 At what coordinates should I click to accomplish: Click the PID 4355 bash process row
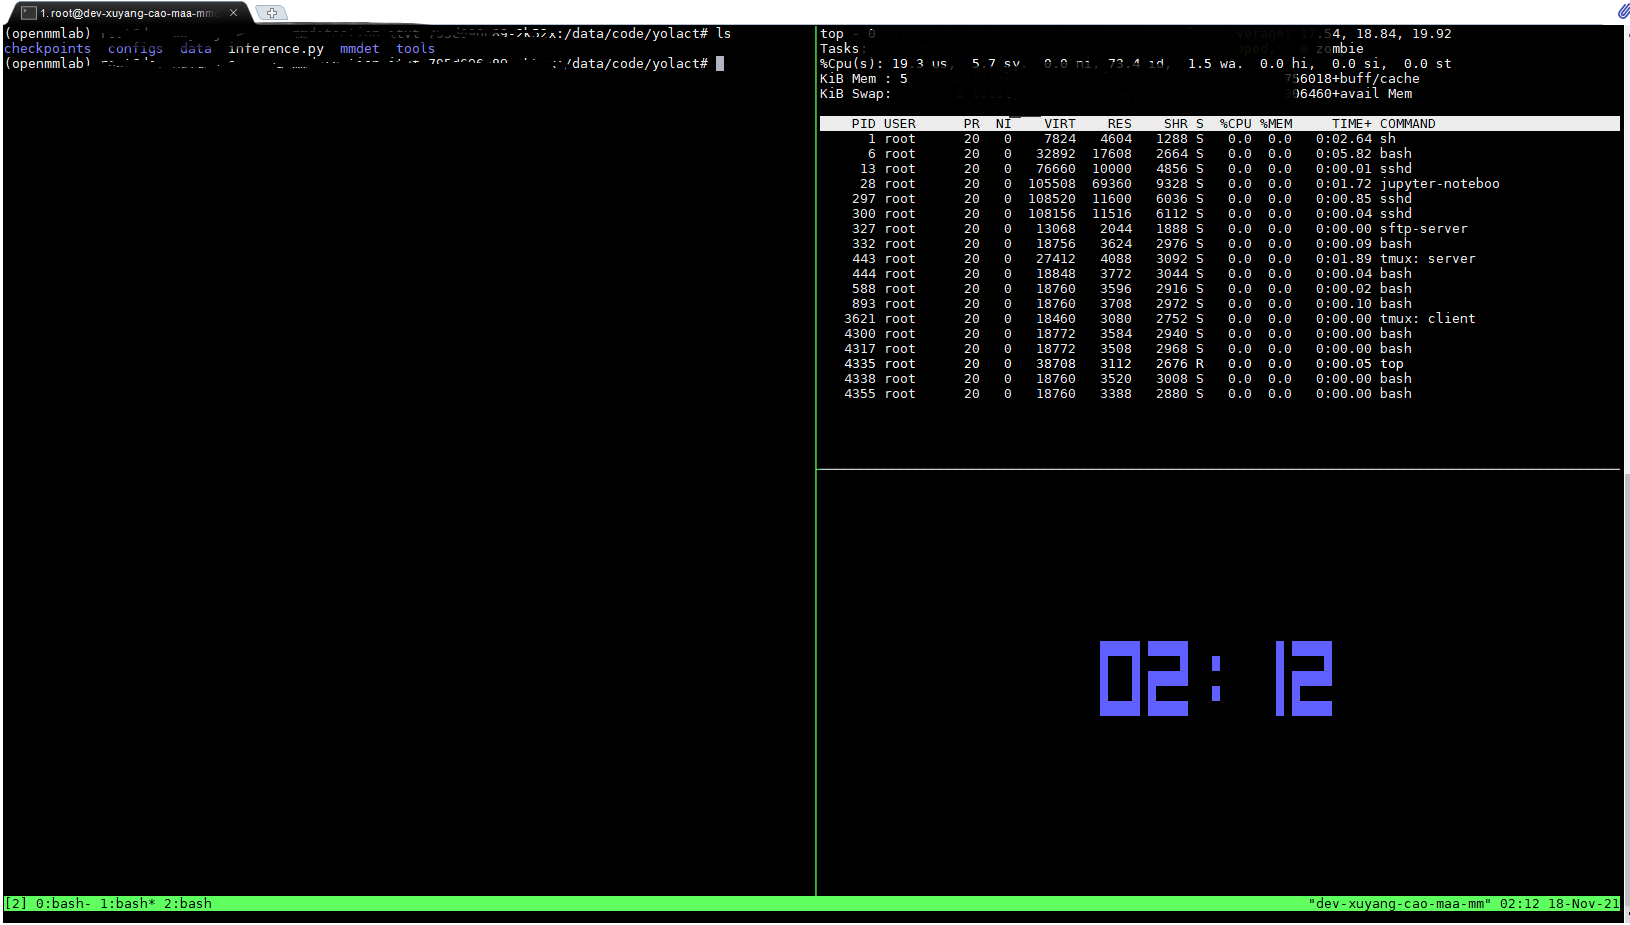tap(1220, 394)
